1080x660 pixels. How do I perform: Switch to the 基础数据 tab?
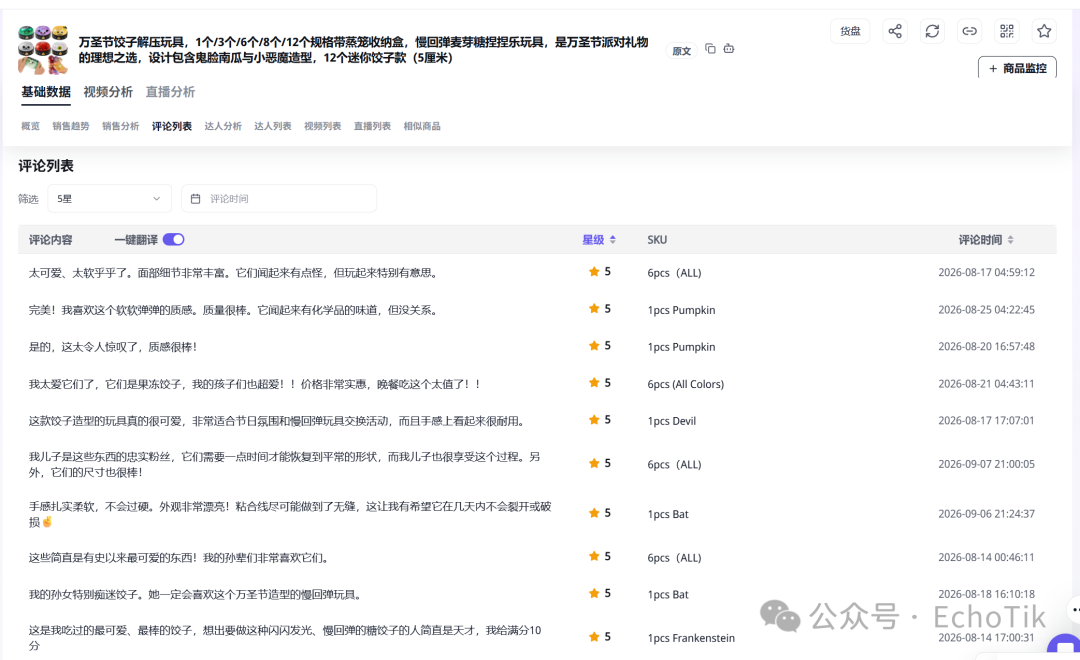click(x=45, y=92)
